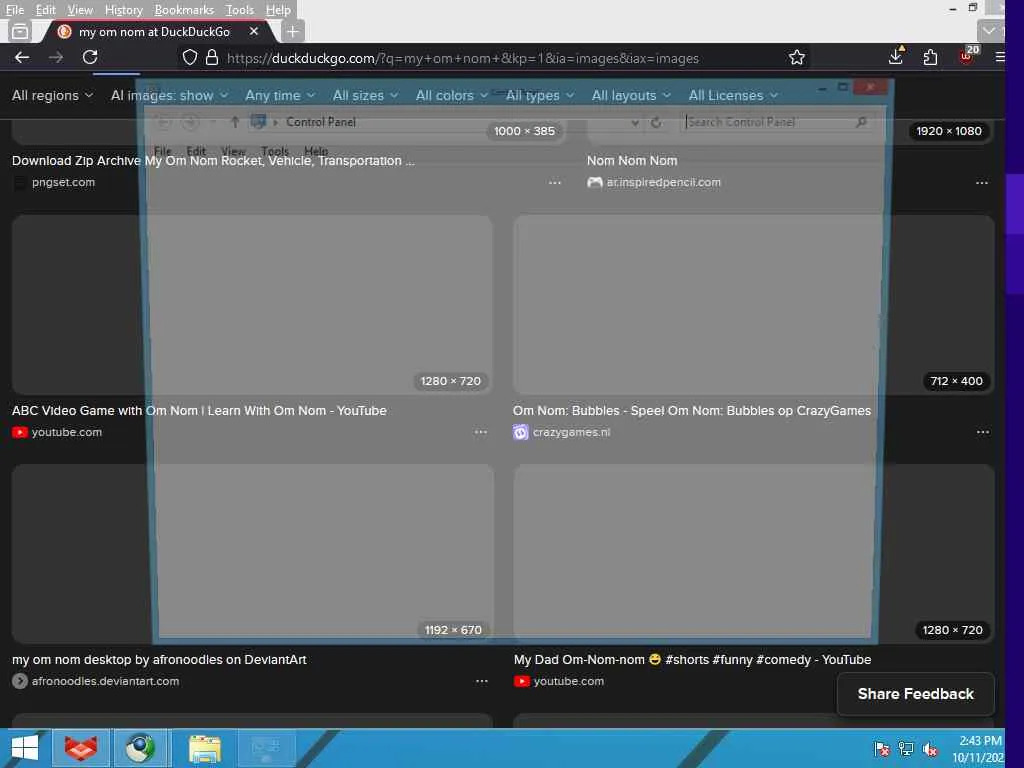The width and height of the screenshot is (1024, 768).
Task: Expand the Any time filter
Action: (x=280, y=95)
